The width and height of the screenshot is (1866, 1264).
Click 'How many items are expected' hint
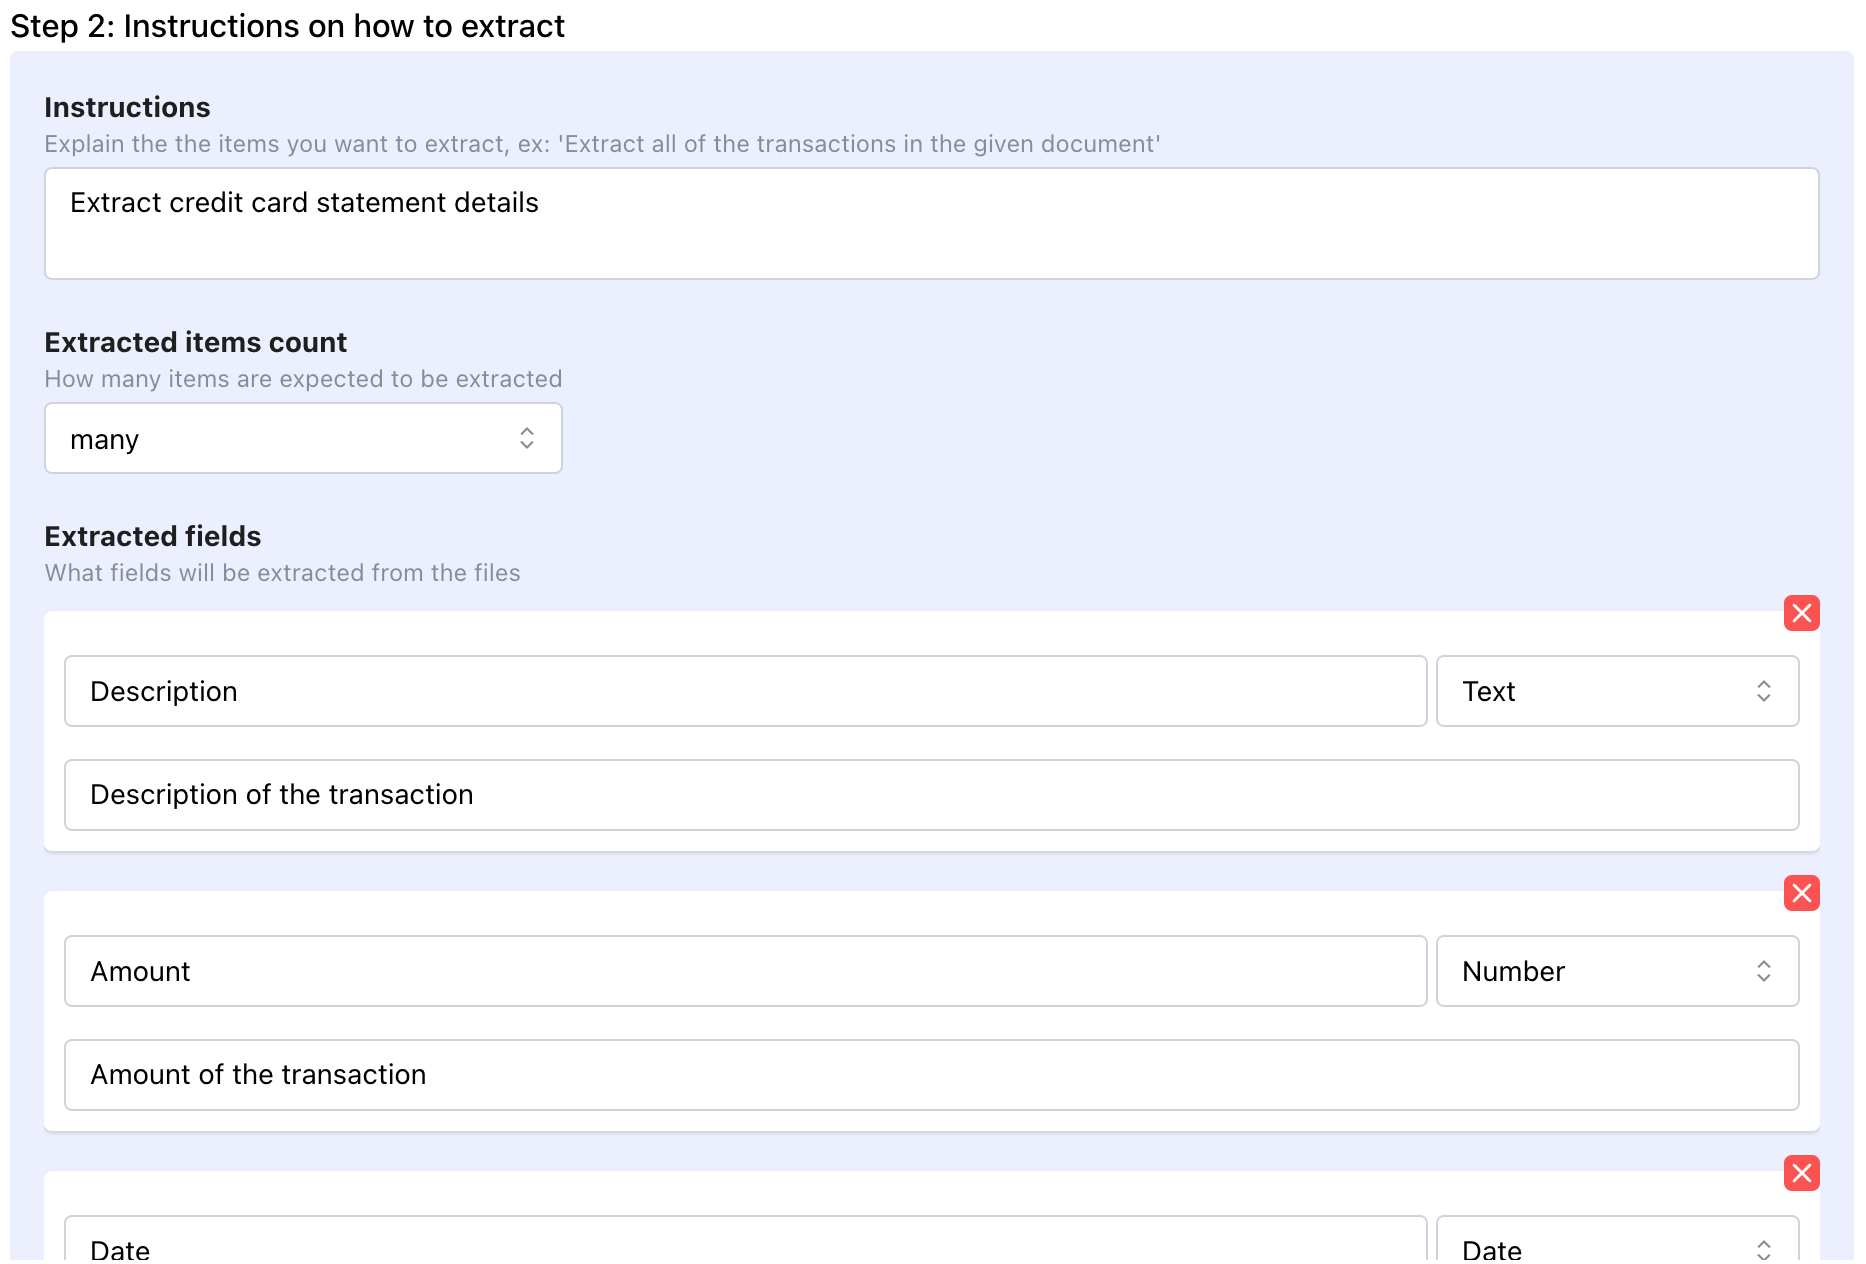click(303, 379)
